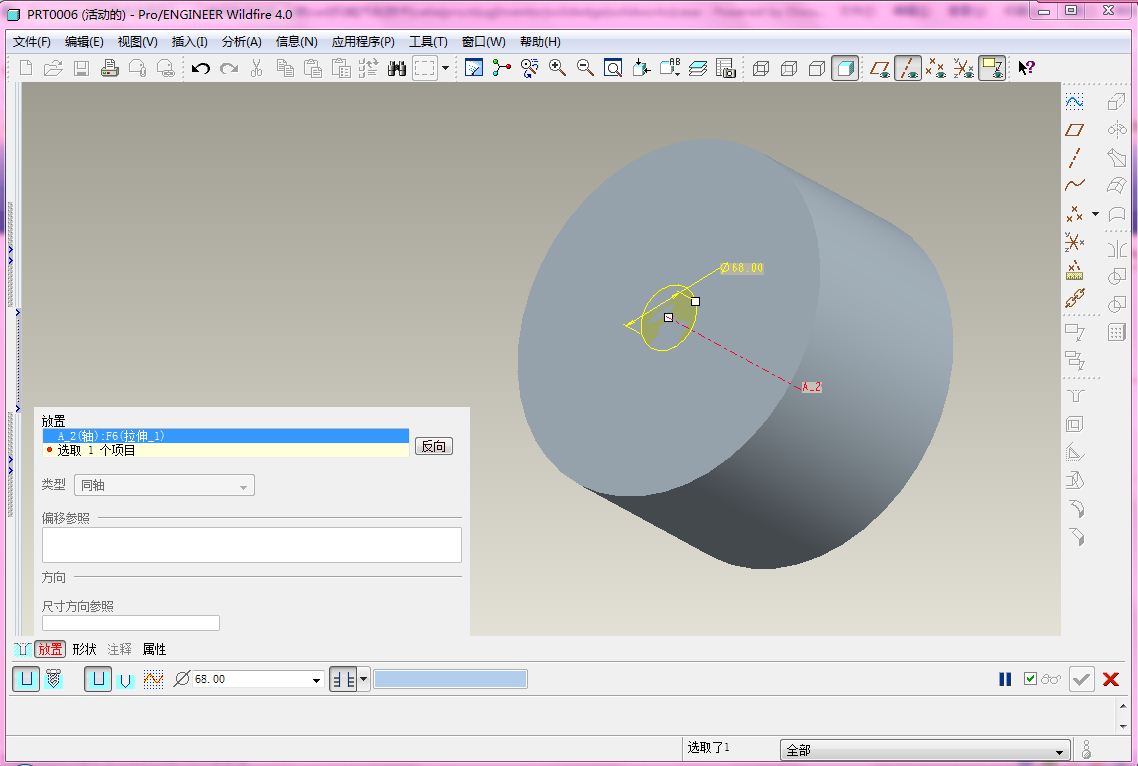Zoom out with magnifier minus icon

585,68
